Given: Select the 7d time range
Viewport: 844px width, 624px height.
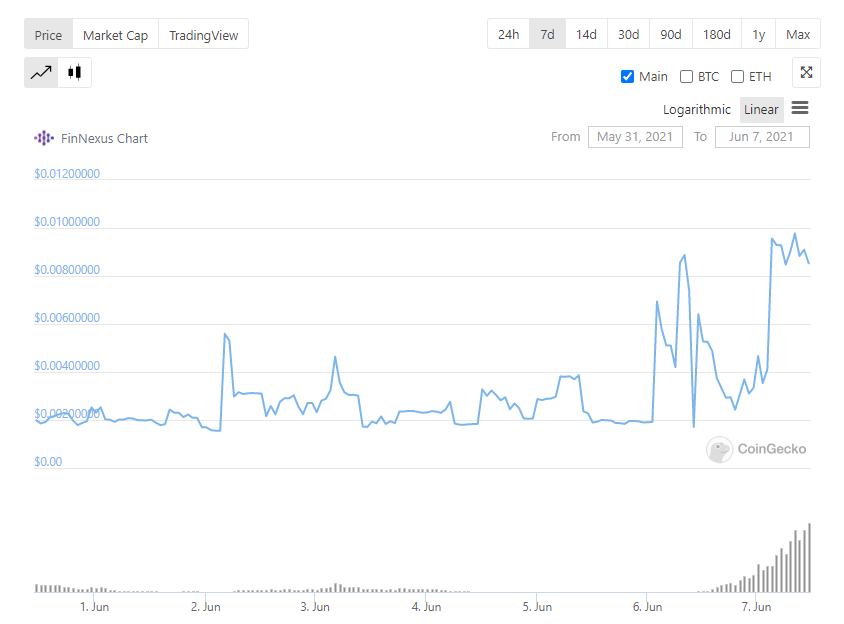Looking at the screenshot, I should [547, 34].
